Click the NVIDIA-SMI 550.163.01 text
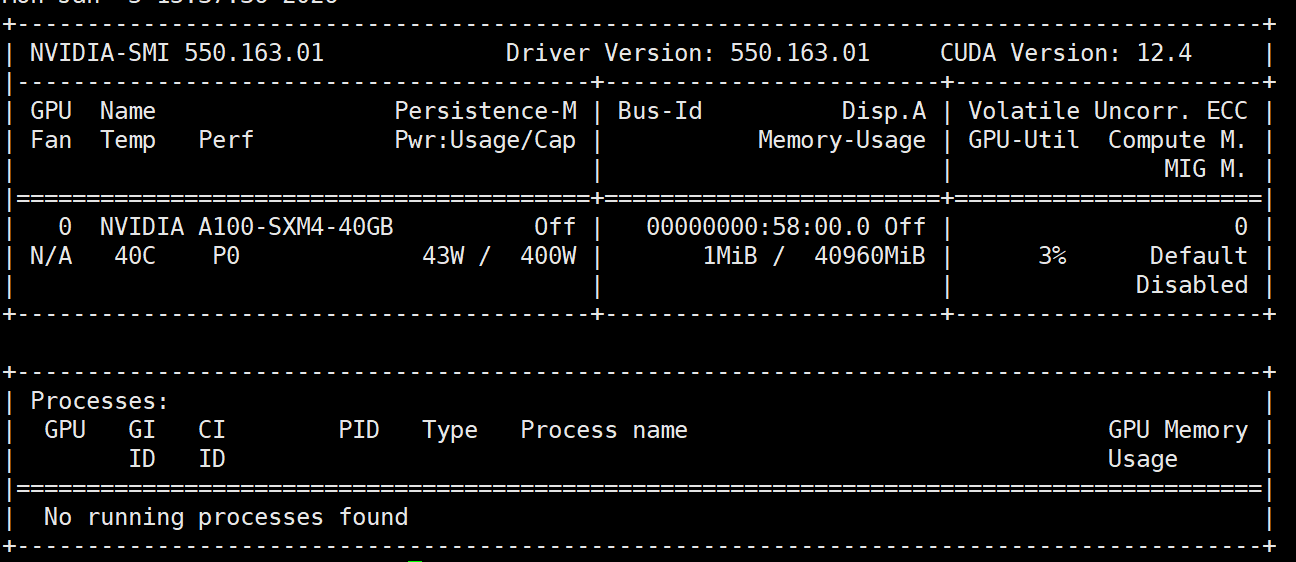 coord(177,53)
